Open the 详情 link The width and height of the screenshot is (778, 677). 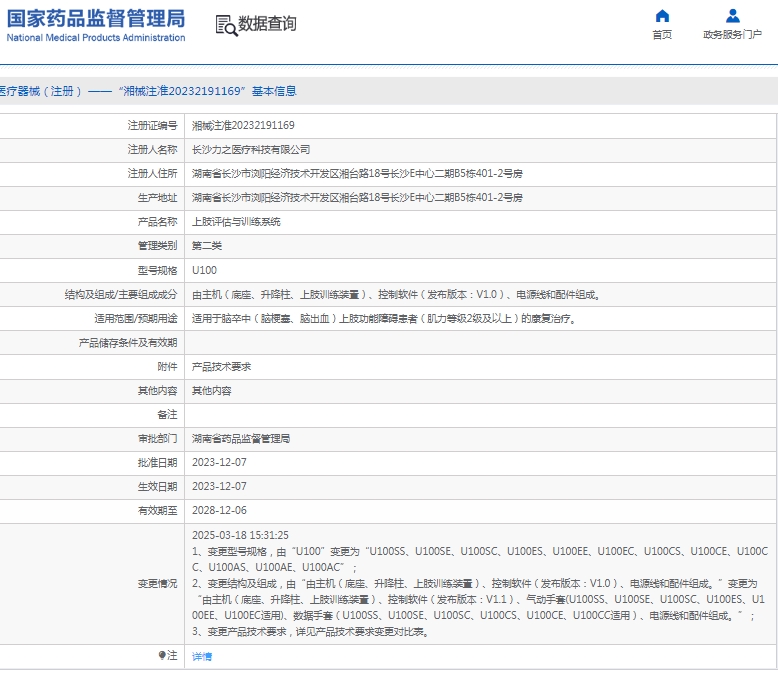click(x=202, y=657)
